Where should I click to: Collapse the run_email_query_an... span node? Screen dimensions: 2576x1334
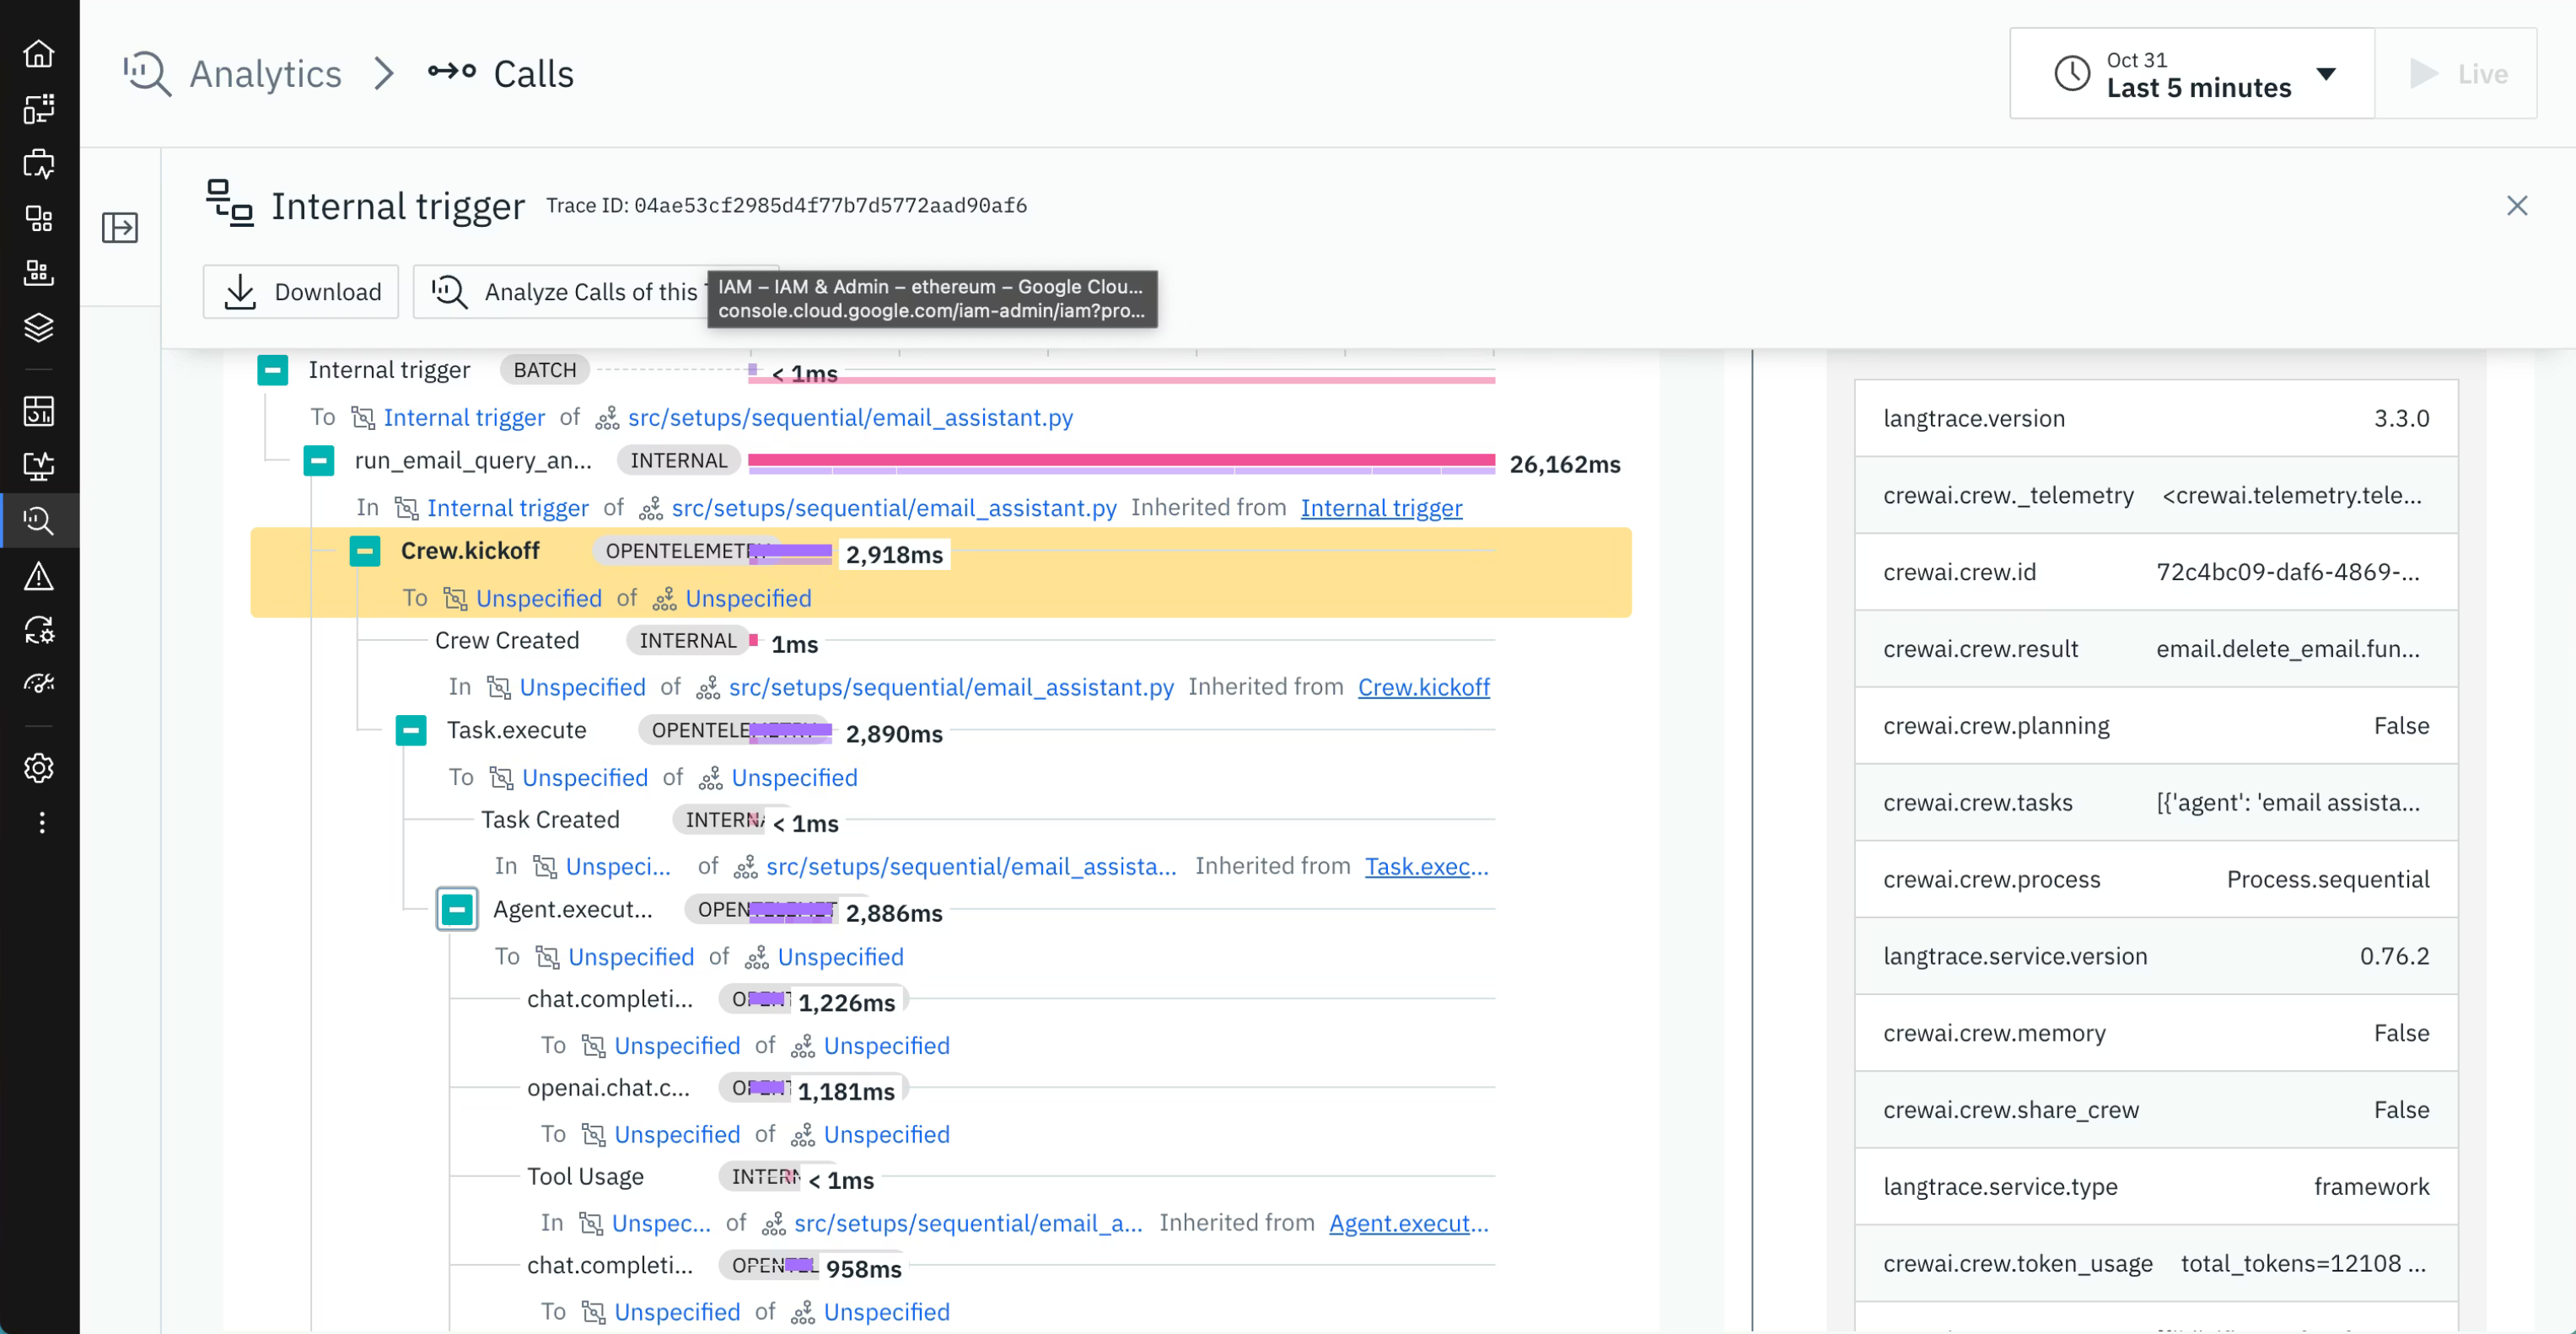click(x=319, y=461)
